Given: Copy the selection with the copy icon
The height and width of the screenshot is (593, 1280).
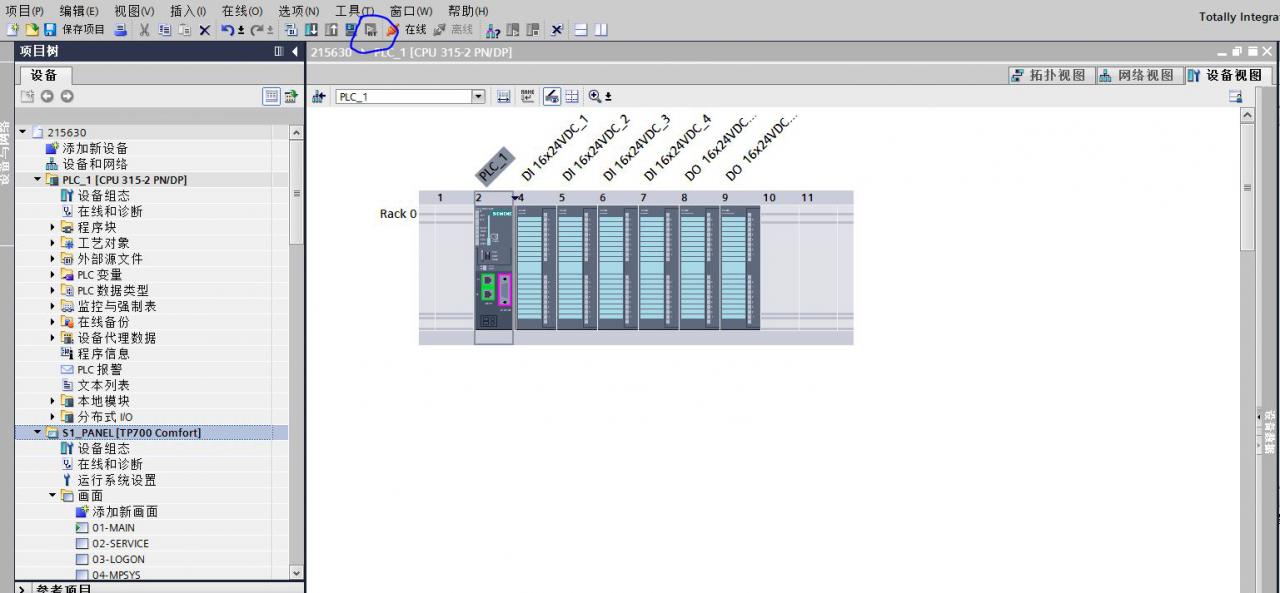Looking at the screenshot, I should [164, 30].
